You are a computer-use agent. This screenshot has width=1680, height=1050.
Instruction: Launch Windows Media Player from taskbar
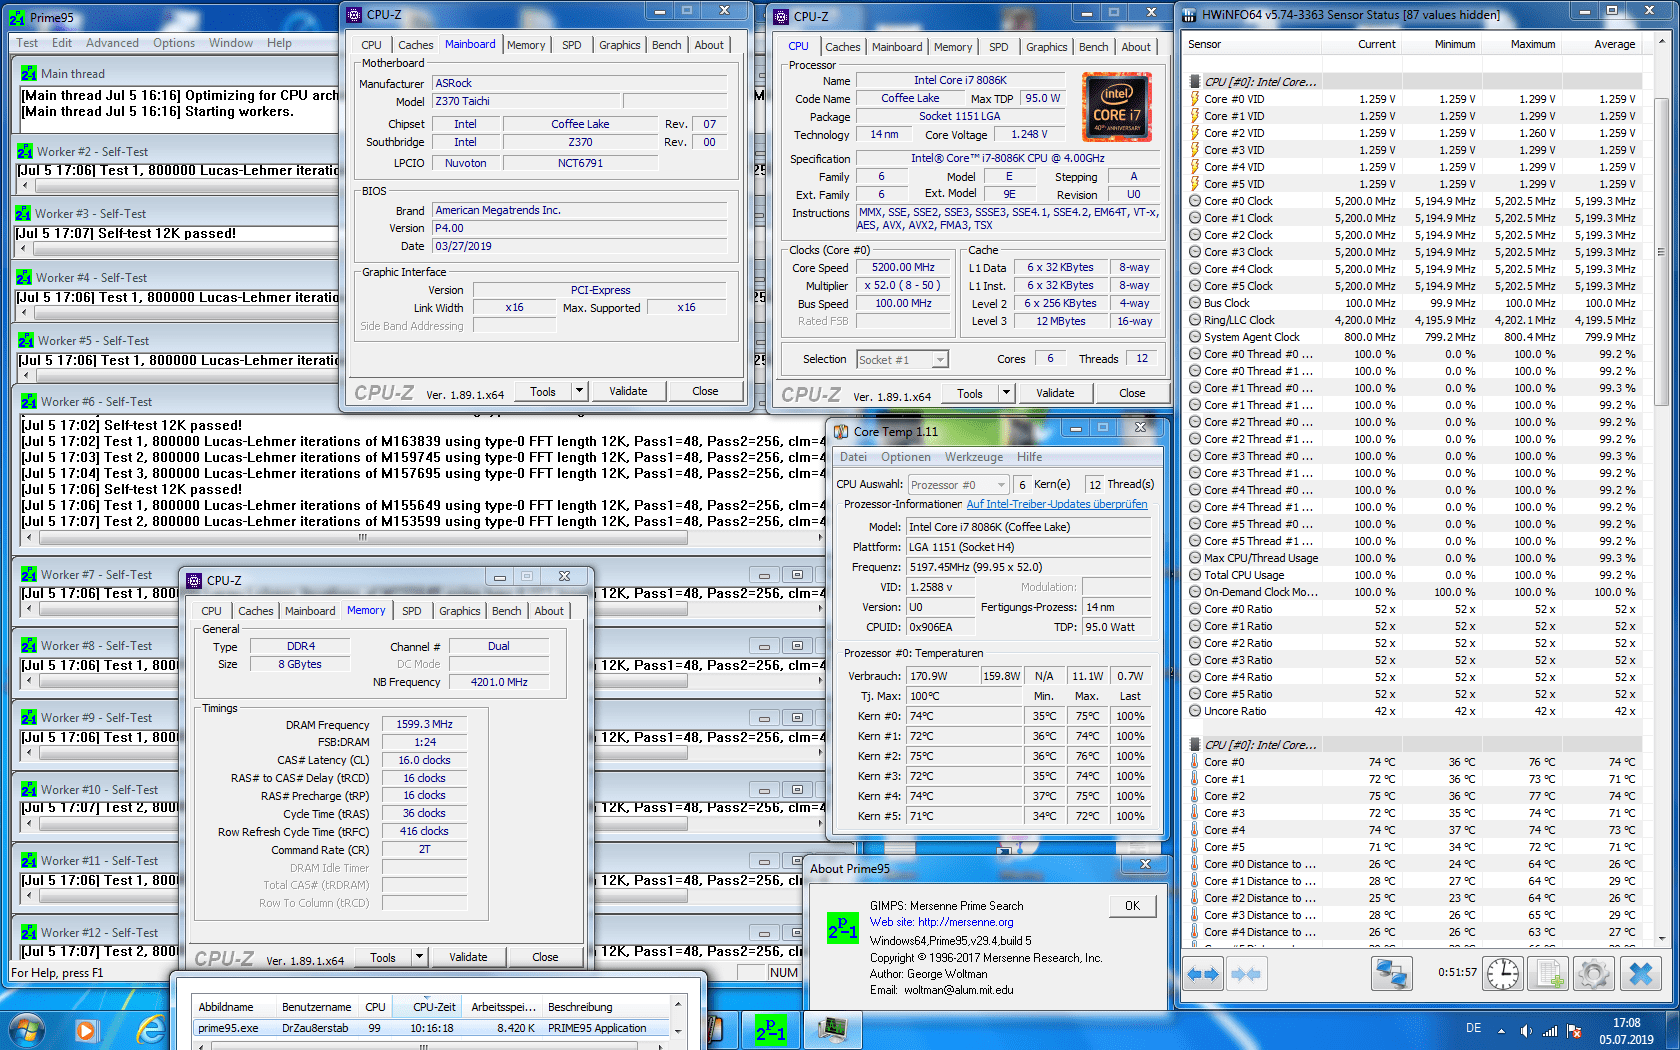coord(87,1029)
